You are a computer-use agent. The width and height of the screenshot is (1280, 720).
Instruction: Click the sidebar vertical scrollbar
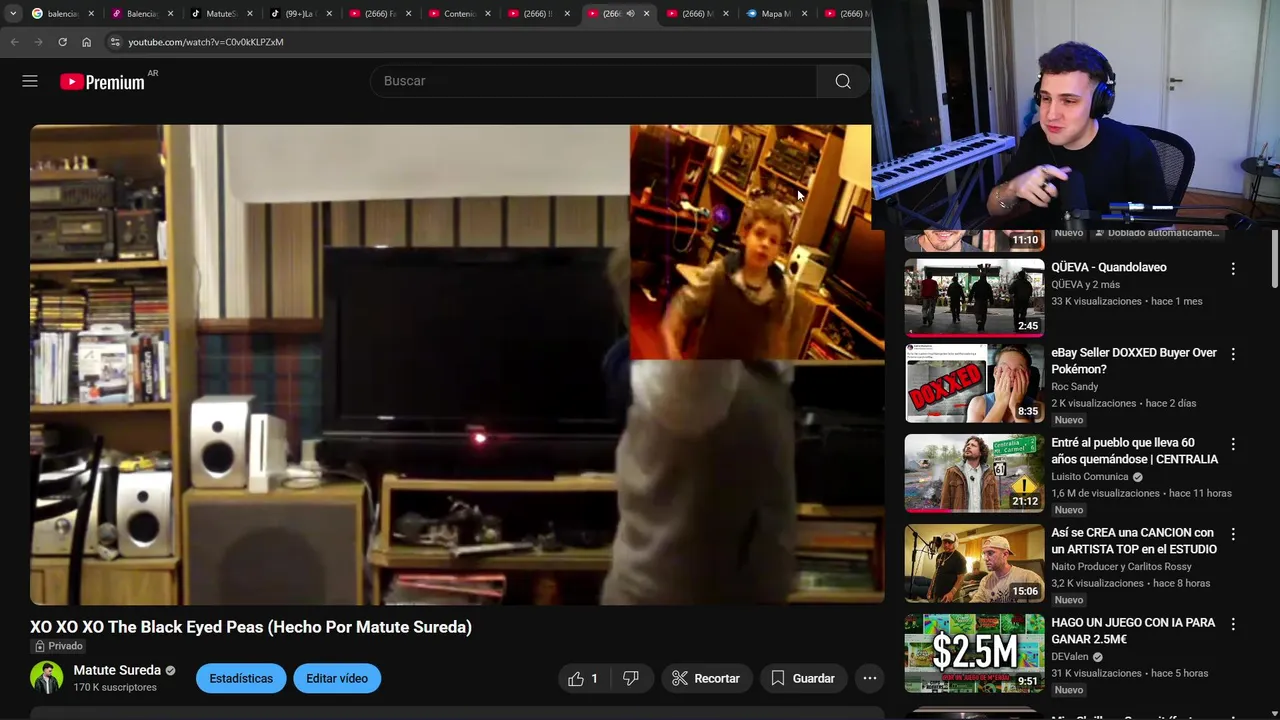coord(1274,258)
